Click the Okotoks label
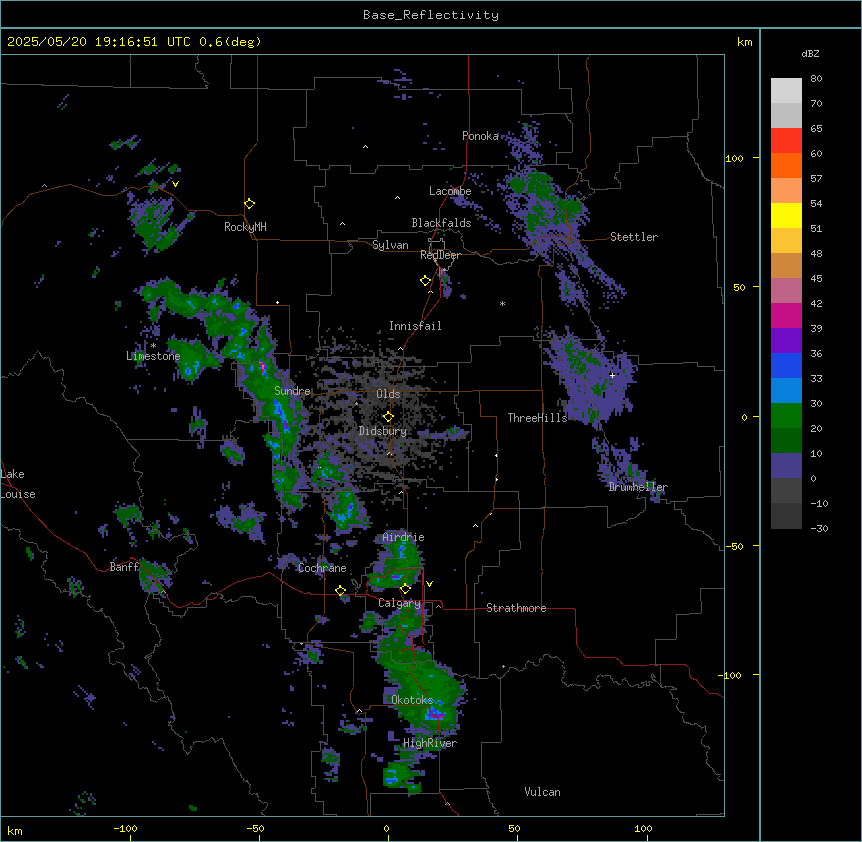This screenshot has height=842, width=862. pos(412,700)
